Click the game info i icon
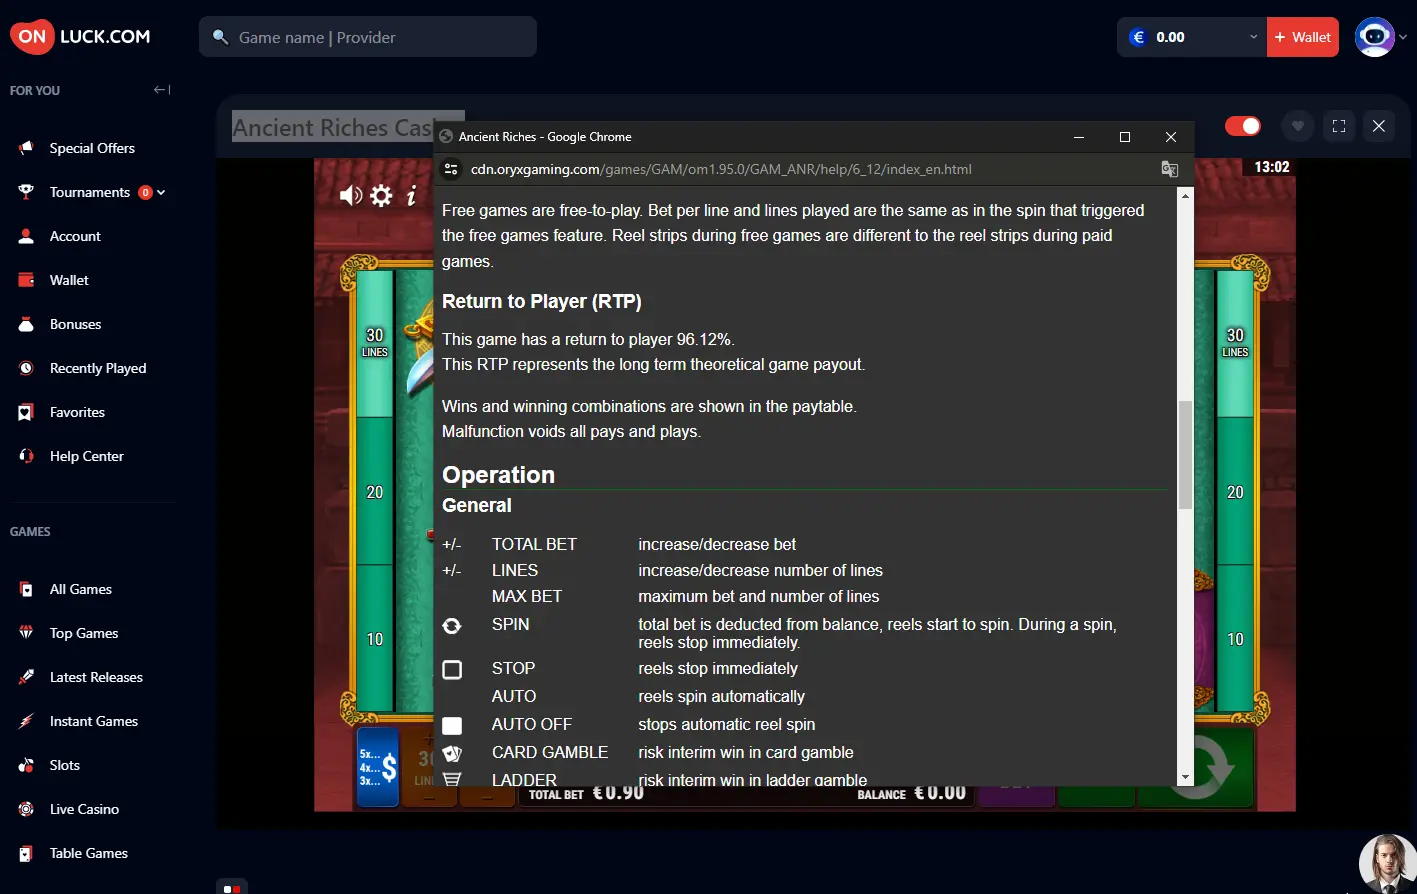 point(411,196)
